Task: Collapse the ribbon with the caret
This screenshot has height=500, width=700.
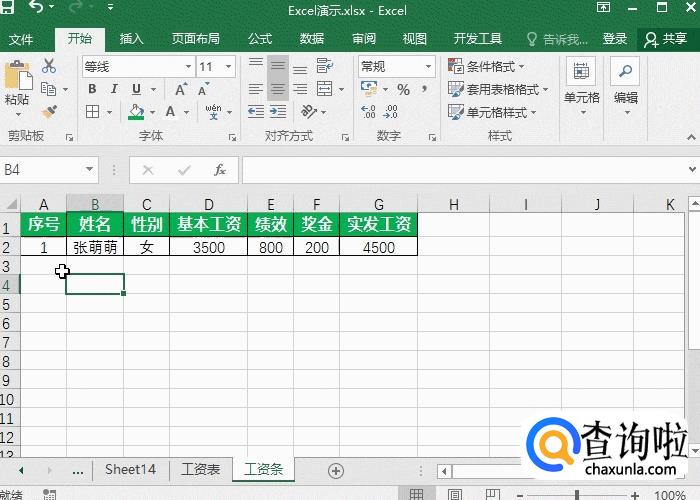Action: click(691, 137)
